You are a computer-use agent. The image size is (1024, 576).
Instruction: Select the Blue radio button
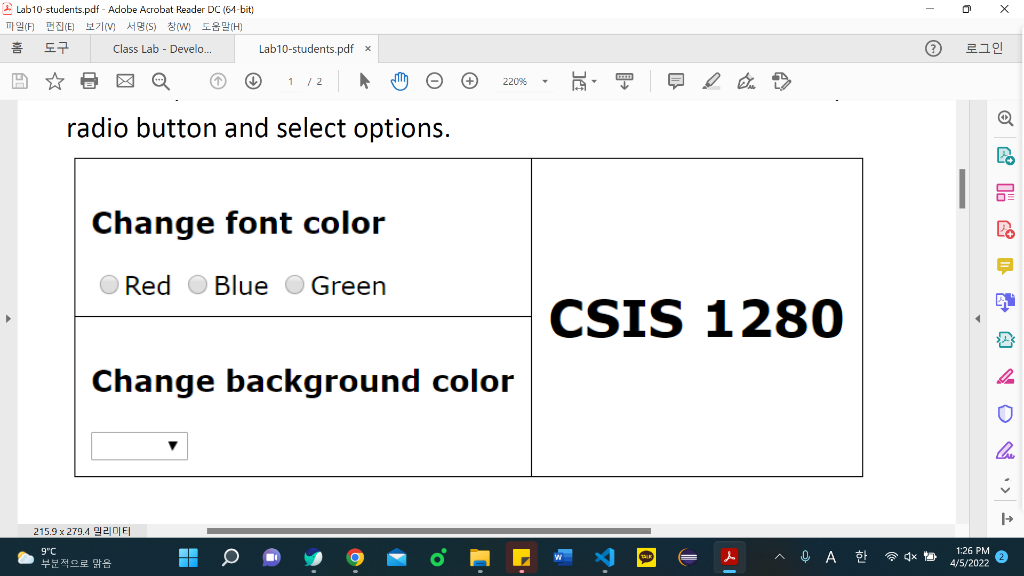[x=197, y=285]
